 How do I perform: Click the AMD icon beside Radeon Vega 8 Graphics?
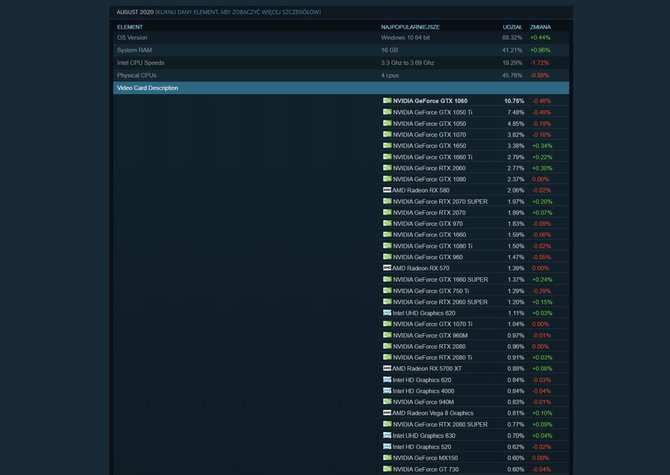click(387, 413)
